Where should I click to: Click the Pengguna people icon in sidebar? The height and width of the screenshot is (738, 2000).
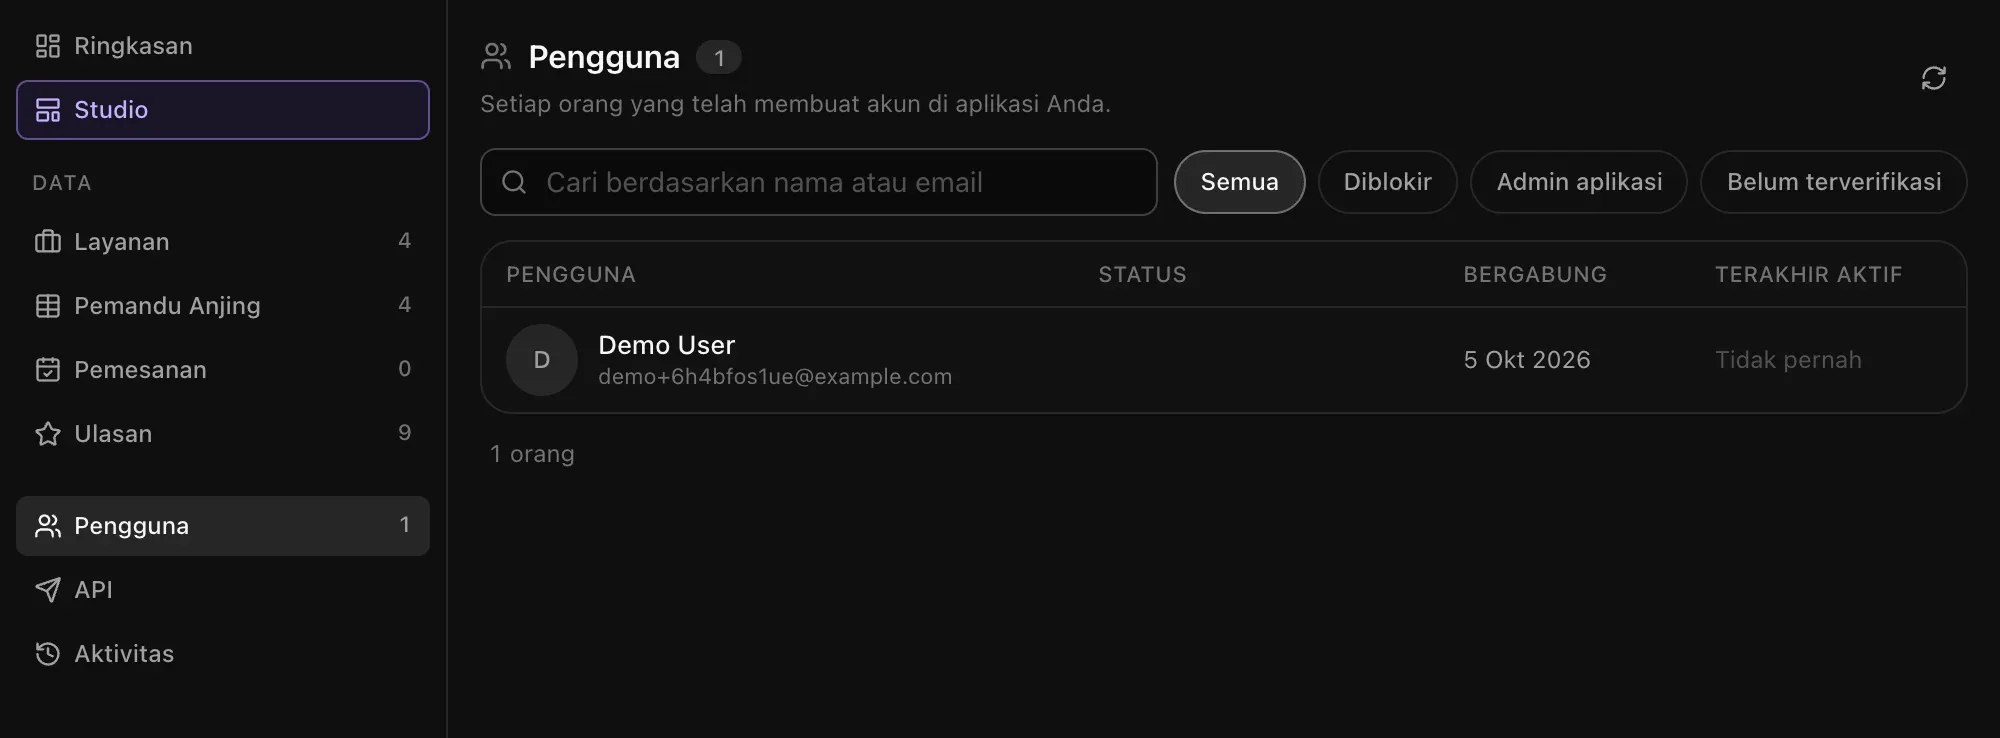point(48,526)
